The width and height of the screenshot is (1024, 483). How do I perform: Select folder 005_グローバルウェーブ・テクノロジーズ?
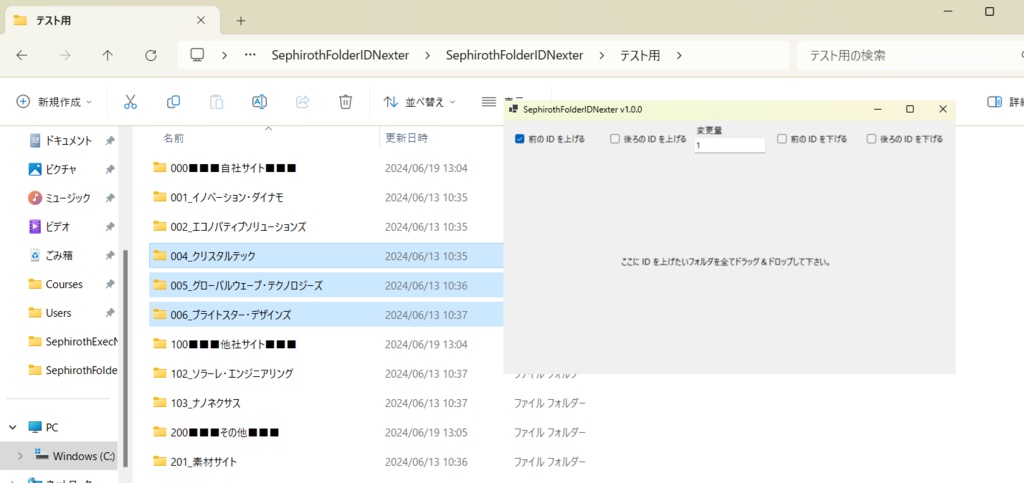tap(327, 285)
